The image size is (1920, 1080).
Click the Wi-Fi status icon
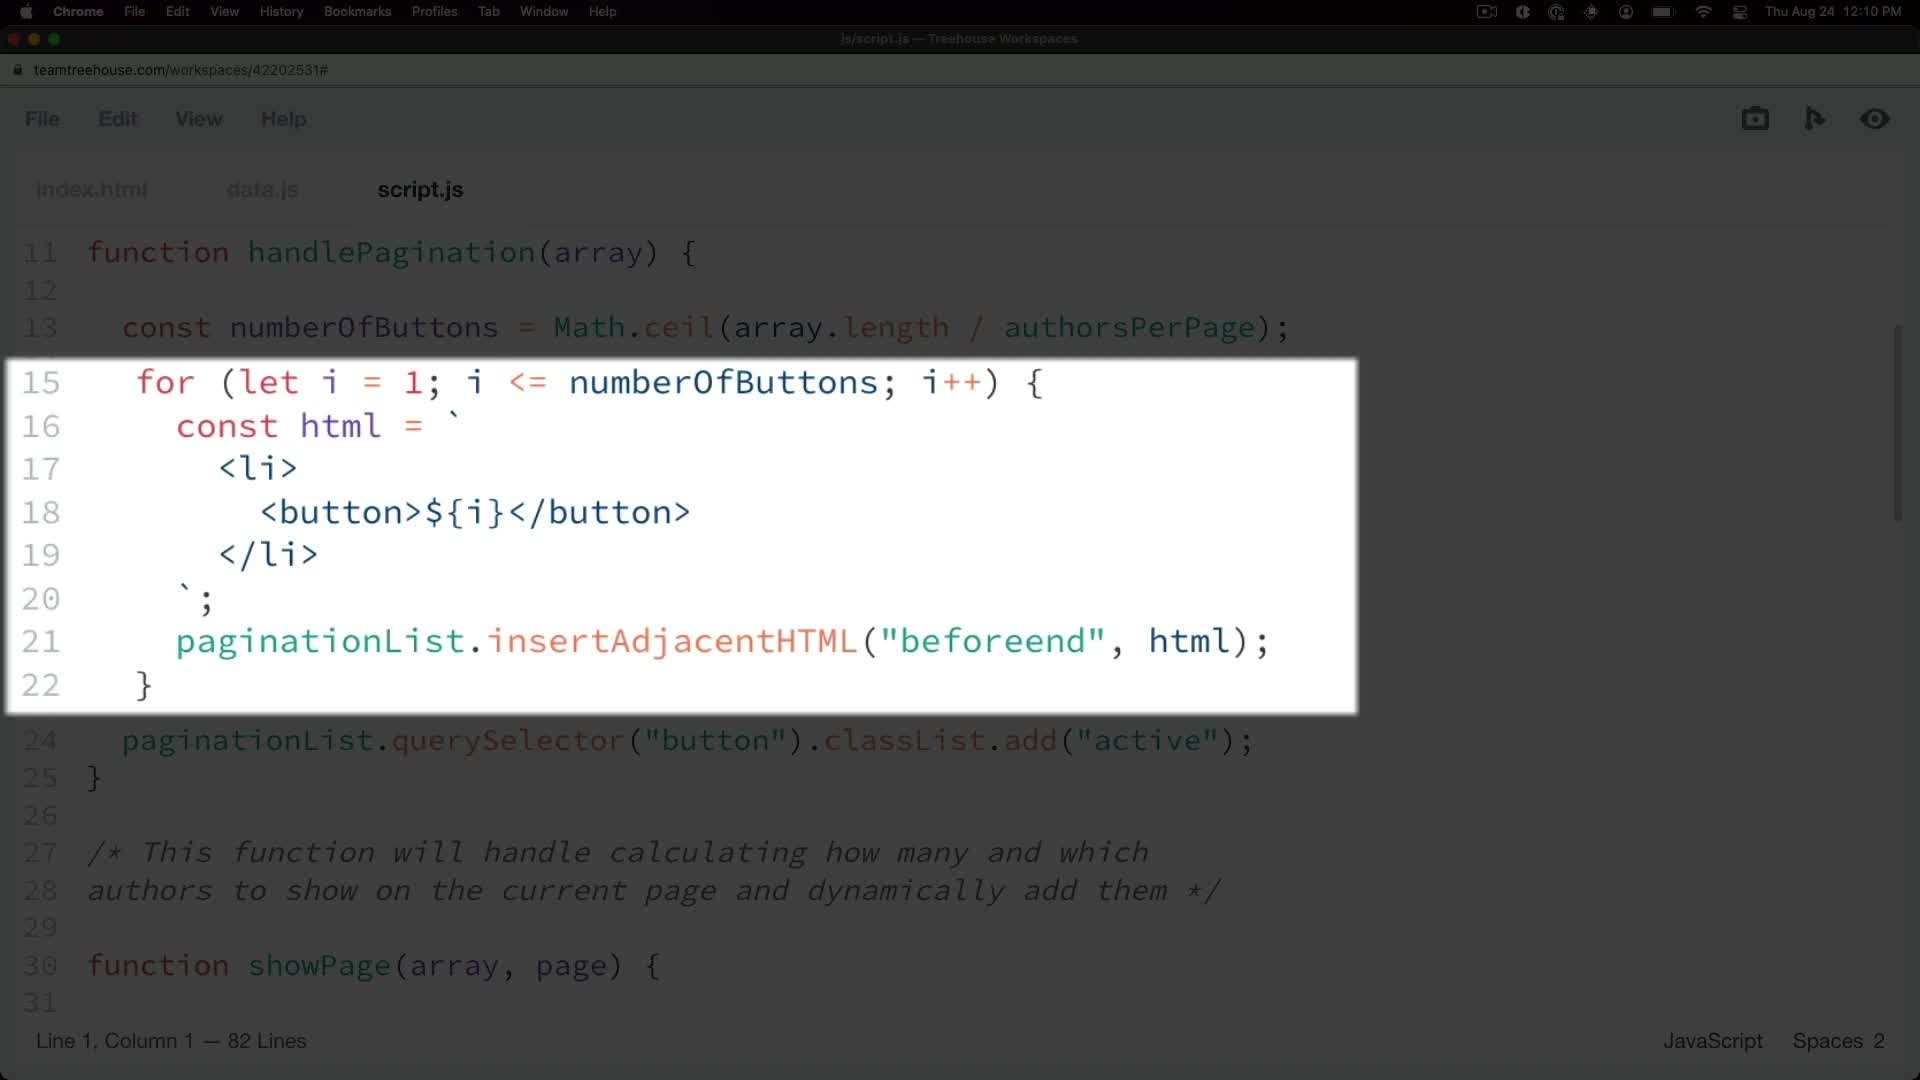[x=1703, y=12]
